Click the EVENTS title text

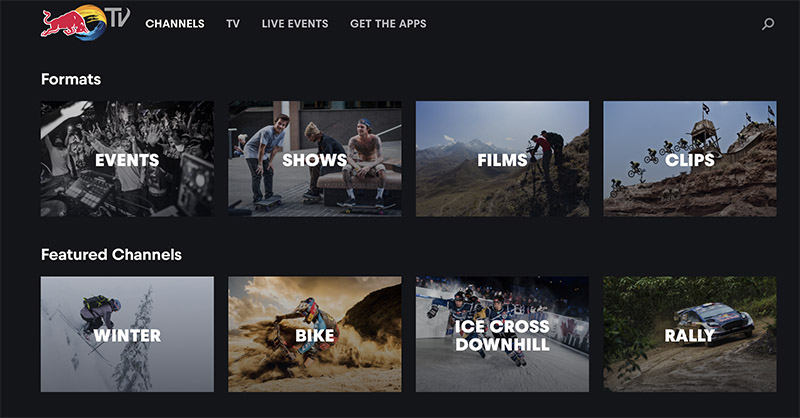127,160
